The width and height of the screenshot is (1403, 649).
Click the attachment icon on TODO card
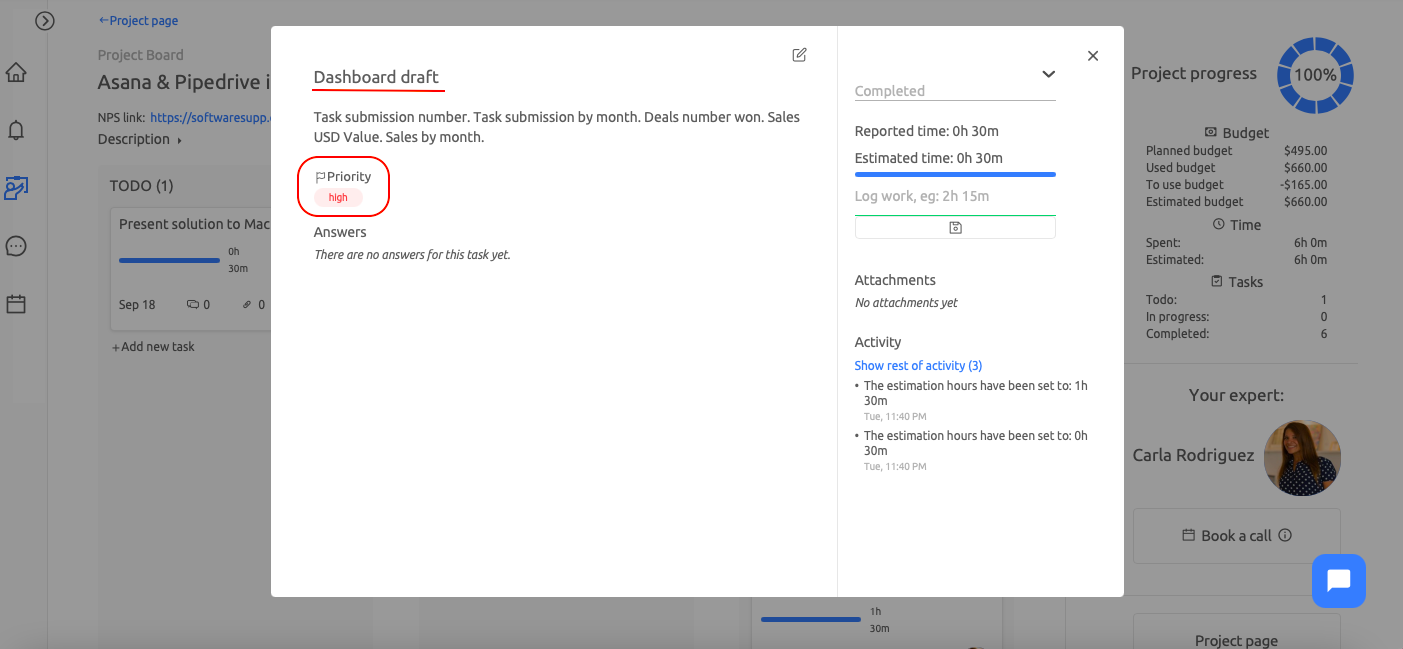(247, 305)
